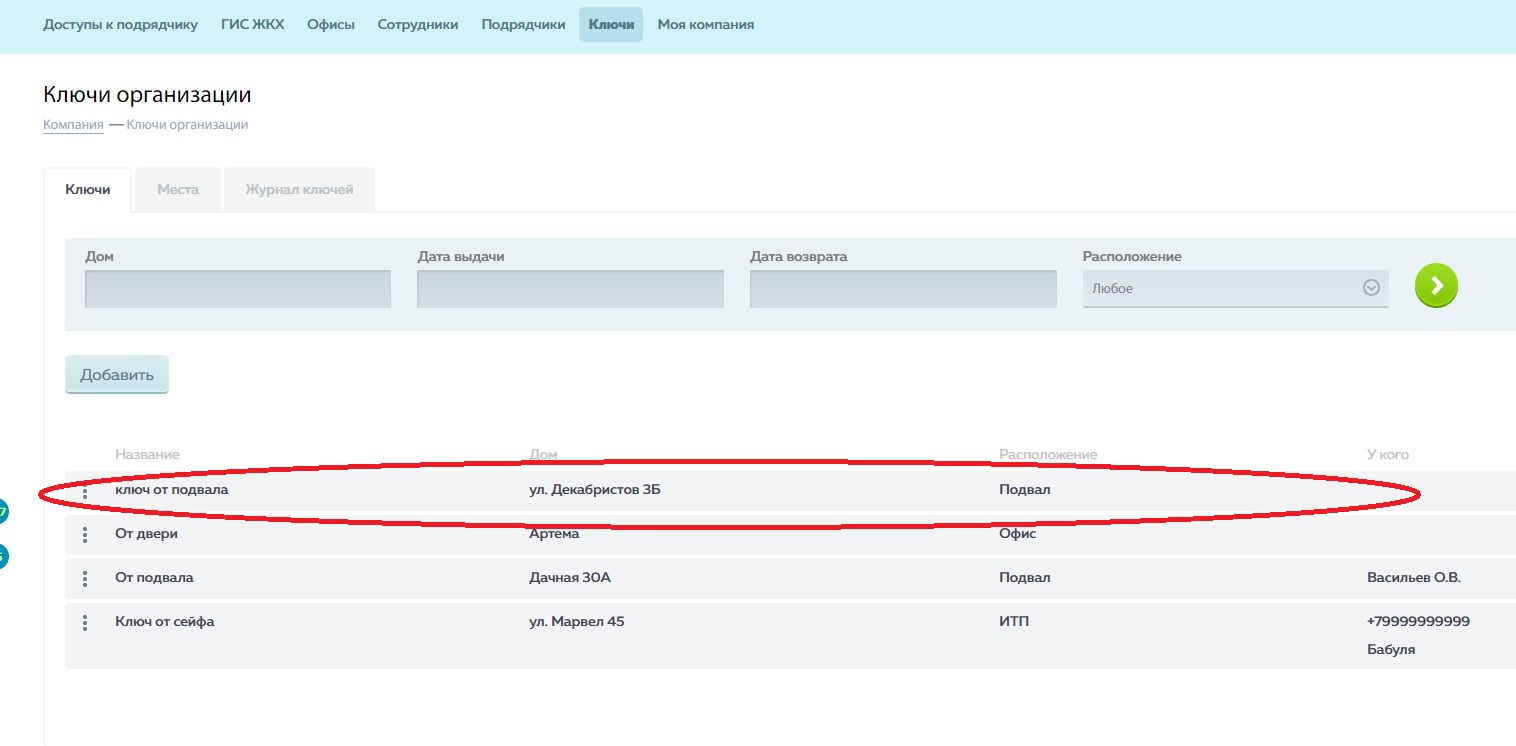Click the chevron in 'Любое' combo box
The width and height of the screenshot is (1516, 746).
(1371, 288)
